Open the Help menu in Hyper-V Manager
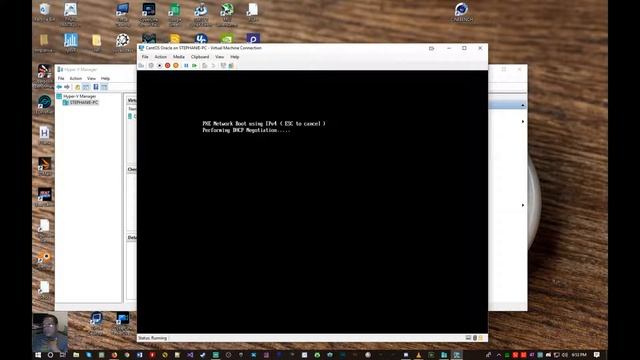This screenshot has width=640, height=360. (105, 78)
